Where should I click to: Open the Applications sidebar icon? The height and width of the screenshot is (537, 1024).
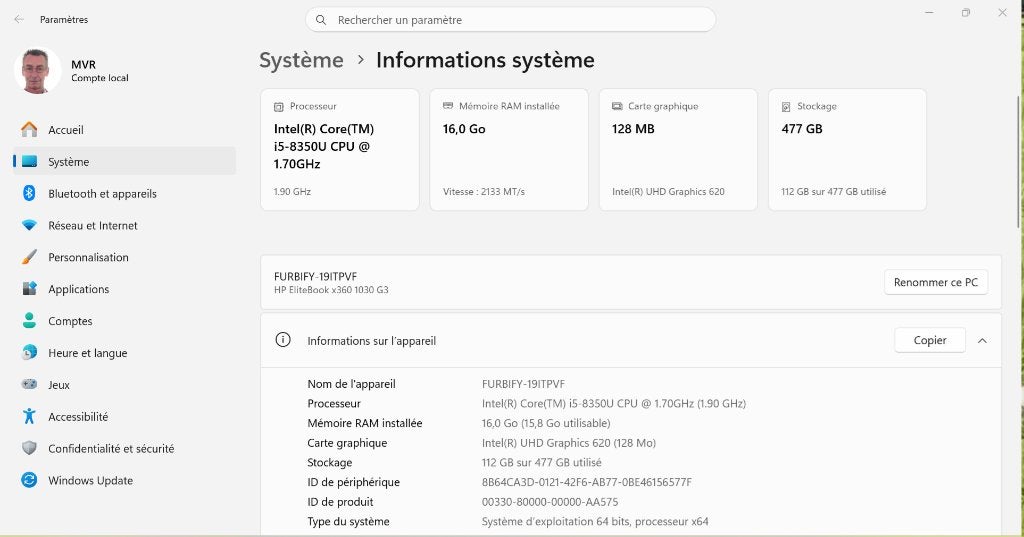pos(29,289)
